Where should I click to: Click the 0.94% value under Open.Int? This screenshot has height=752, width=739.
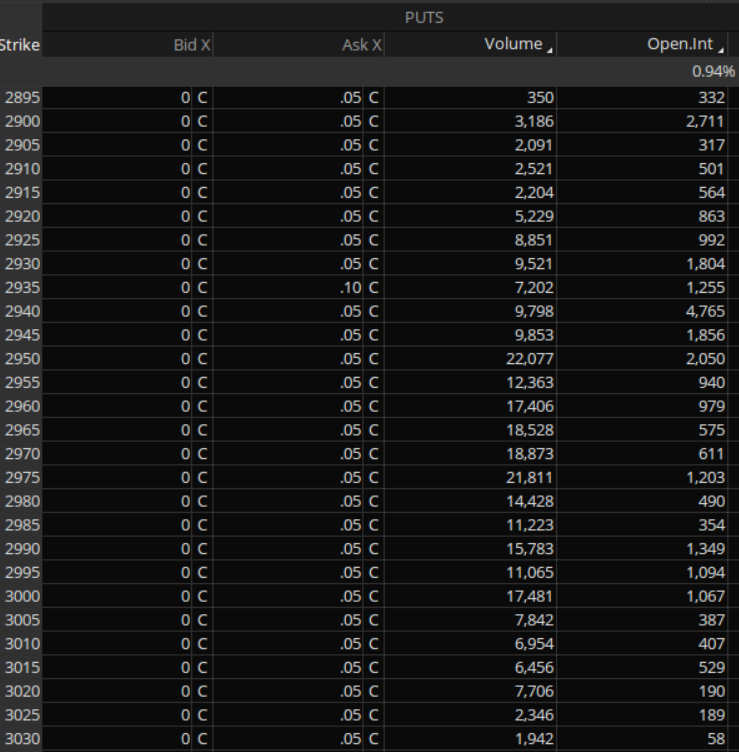tap(713, 72)
